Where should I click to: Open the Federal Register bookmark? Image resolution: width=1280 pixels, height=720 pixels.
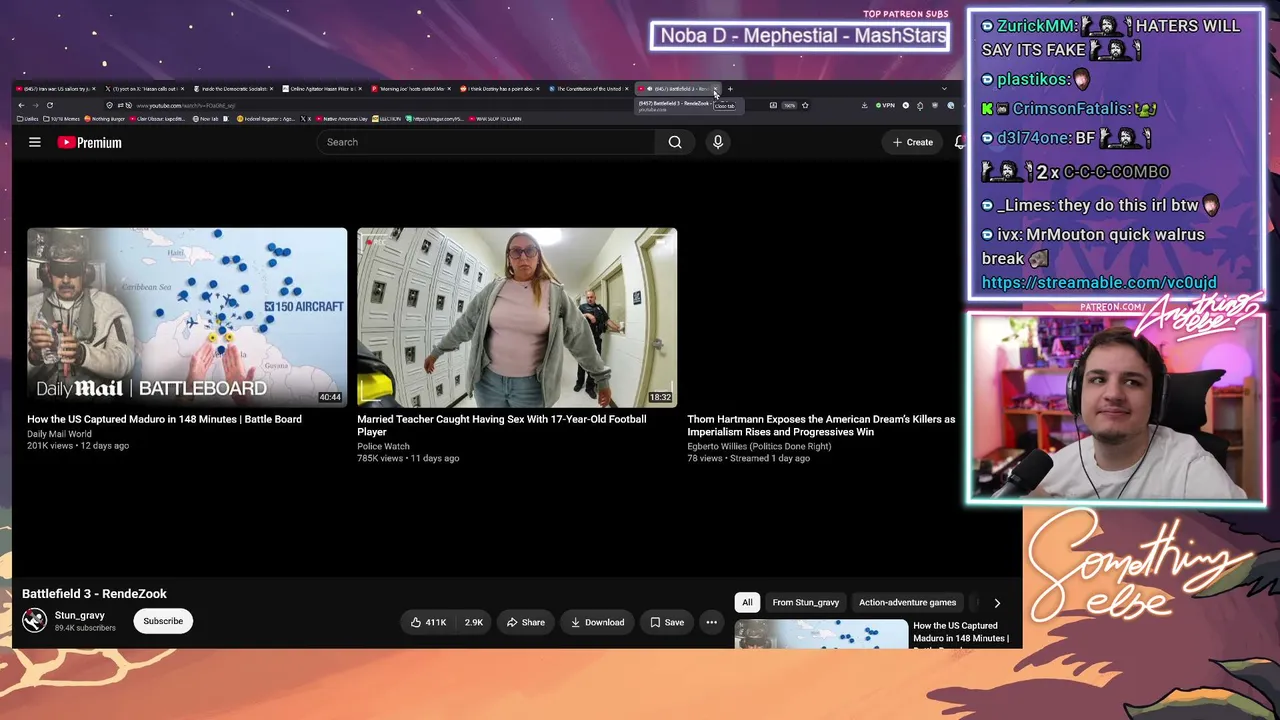(x=265, y=119)
